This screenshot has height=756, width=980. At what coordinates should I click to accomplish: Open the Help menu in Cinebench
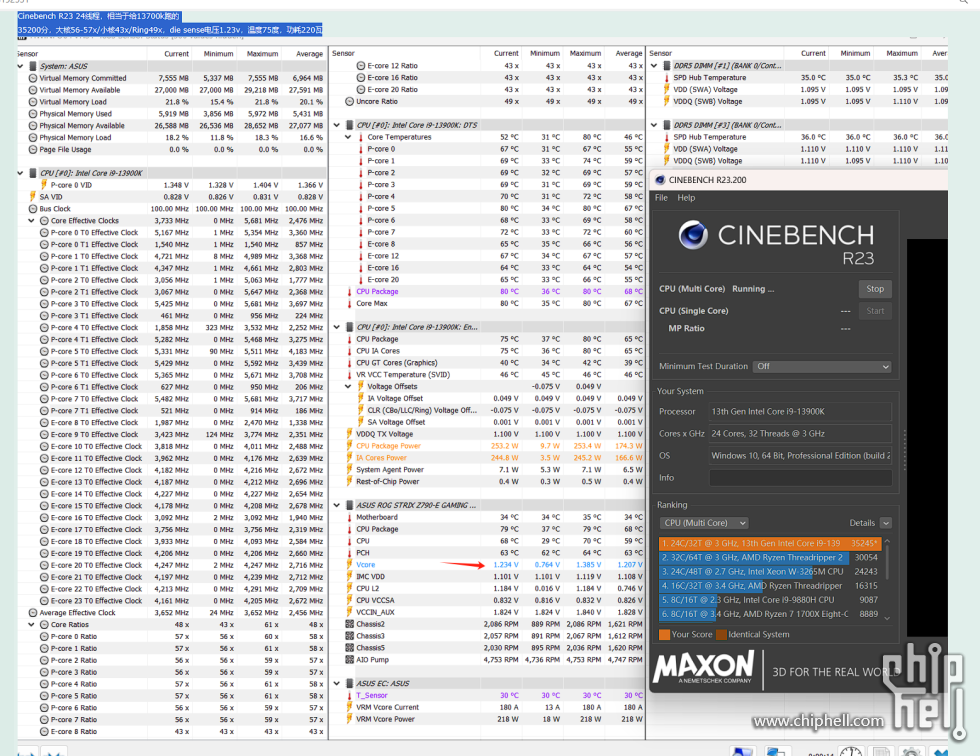[686, 198]
